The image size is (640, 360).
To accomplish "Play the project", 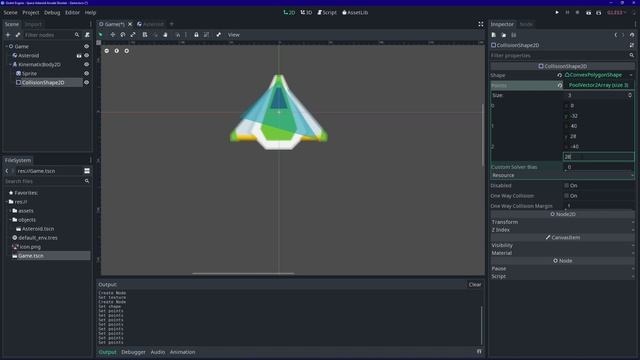I will coord(557,13).
